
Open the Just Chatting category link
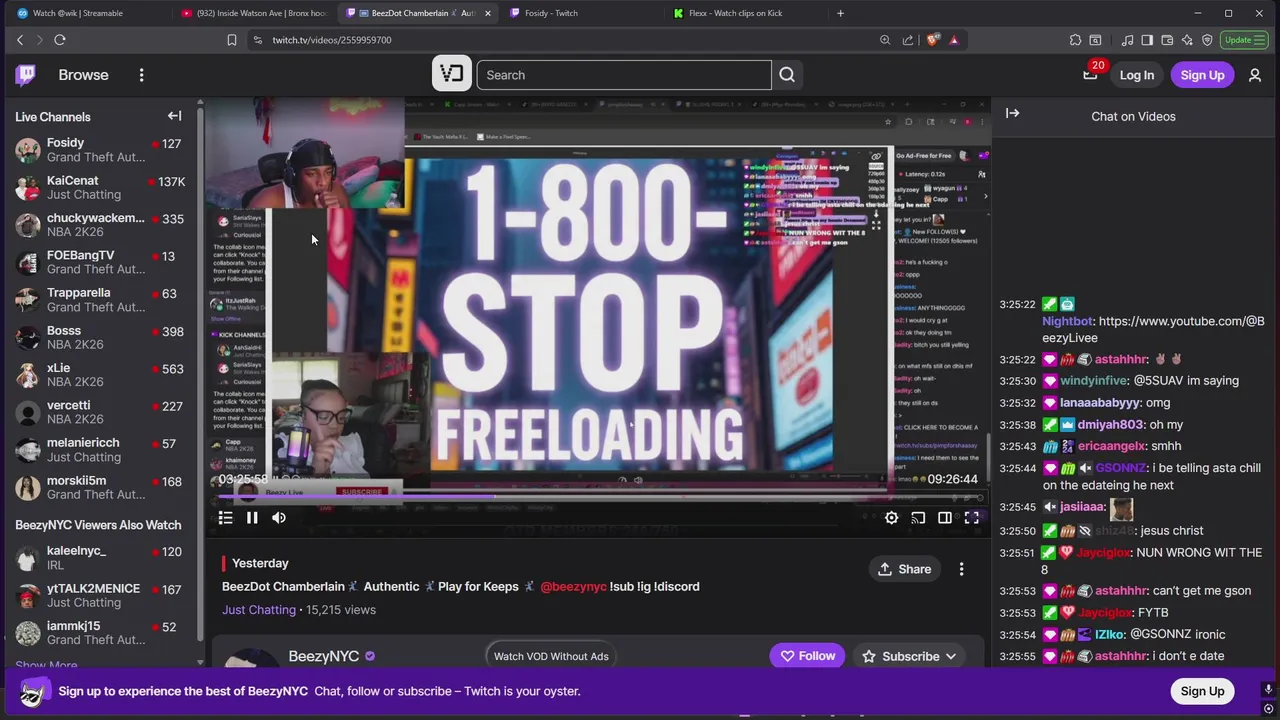coord(259,609)
